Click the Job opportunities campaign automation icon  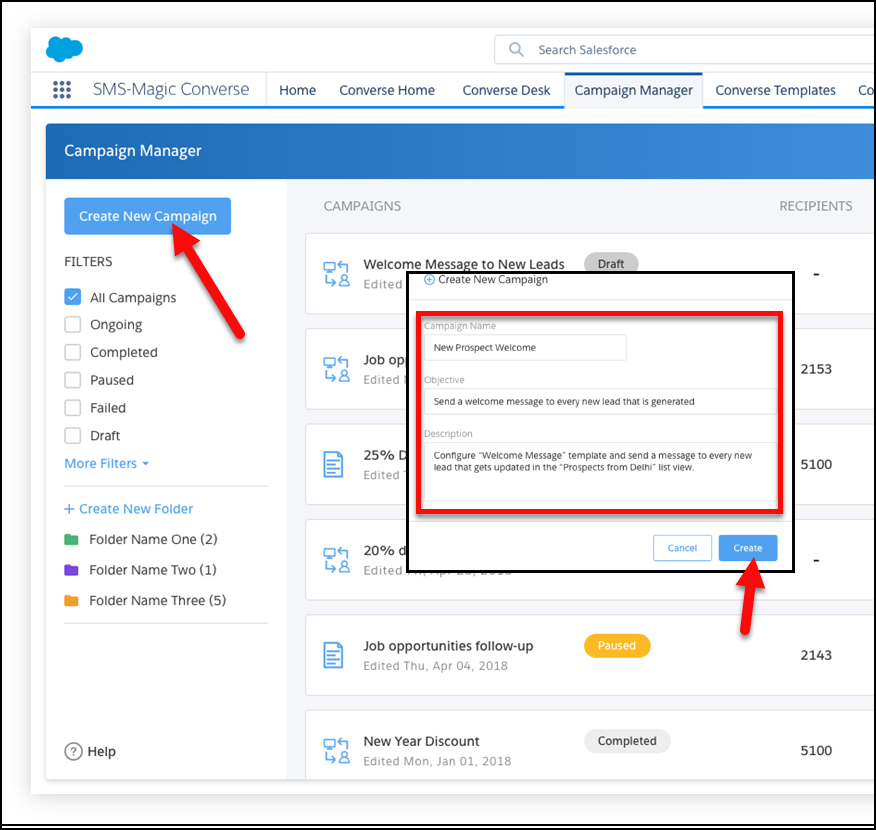point(337,369)
